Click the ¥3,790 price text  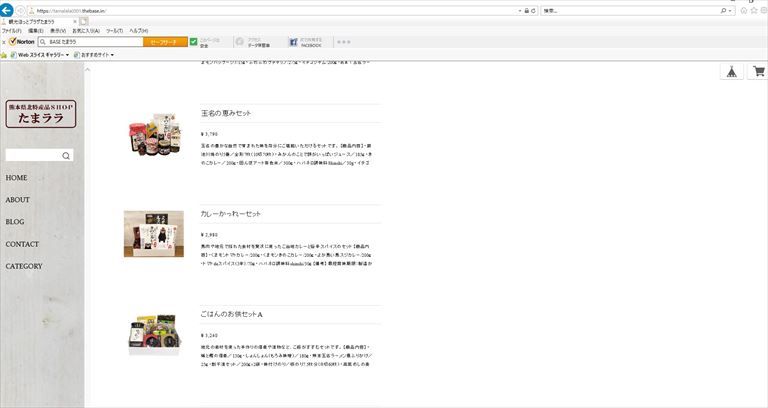209,134
